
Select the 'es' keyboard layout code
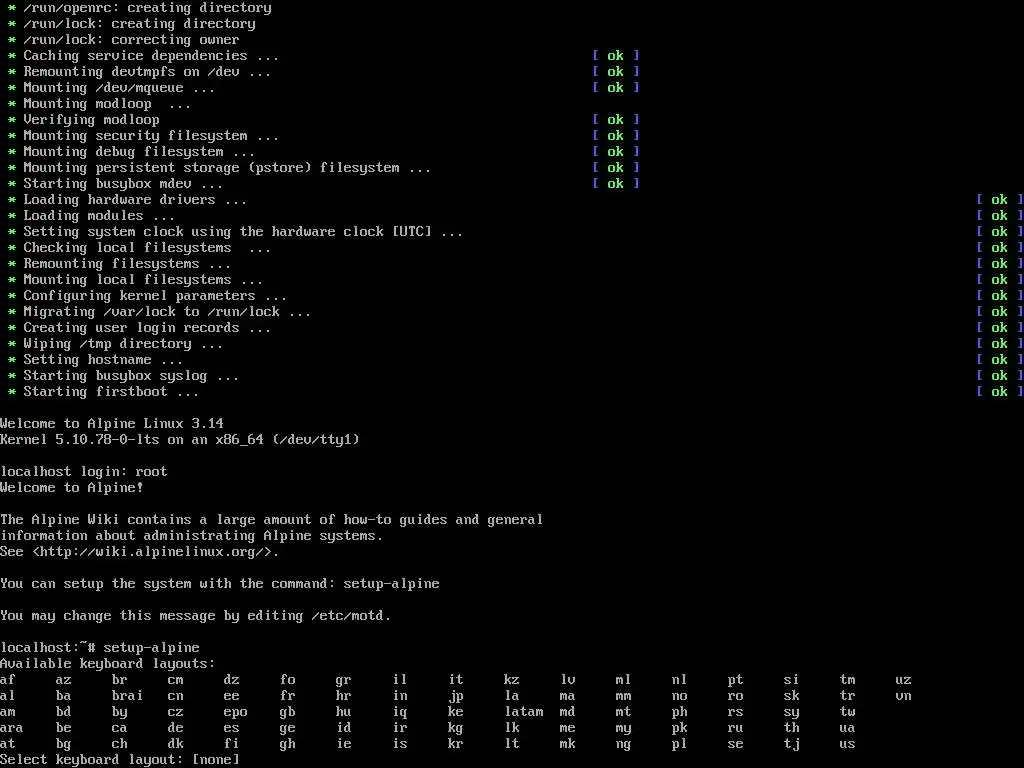coord(231,728)
